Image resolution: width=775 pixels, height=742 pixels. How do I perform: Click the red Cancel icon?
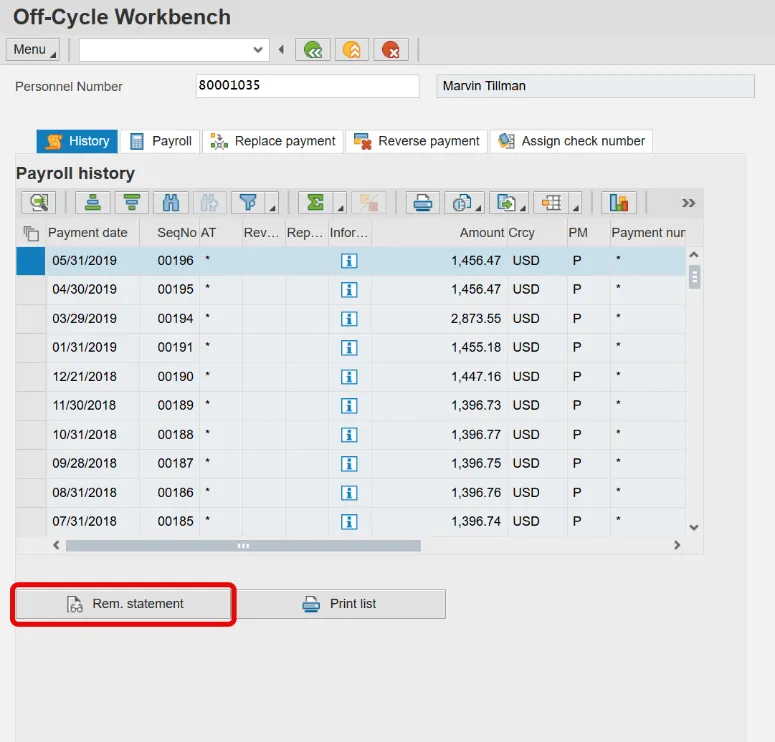[x=391, y=49]
